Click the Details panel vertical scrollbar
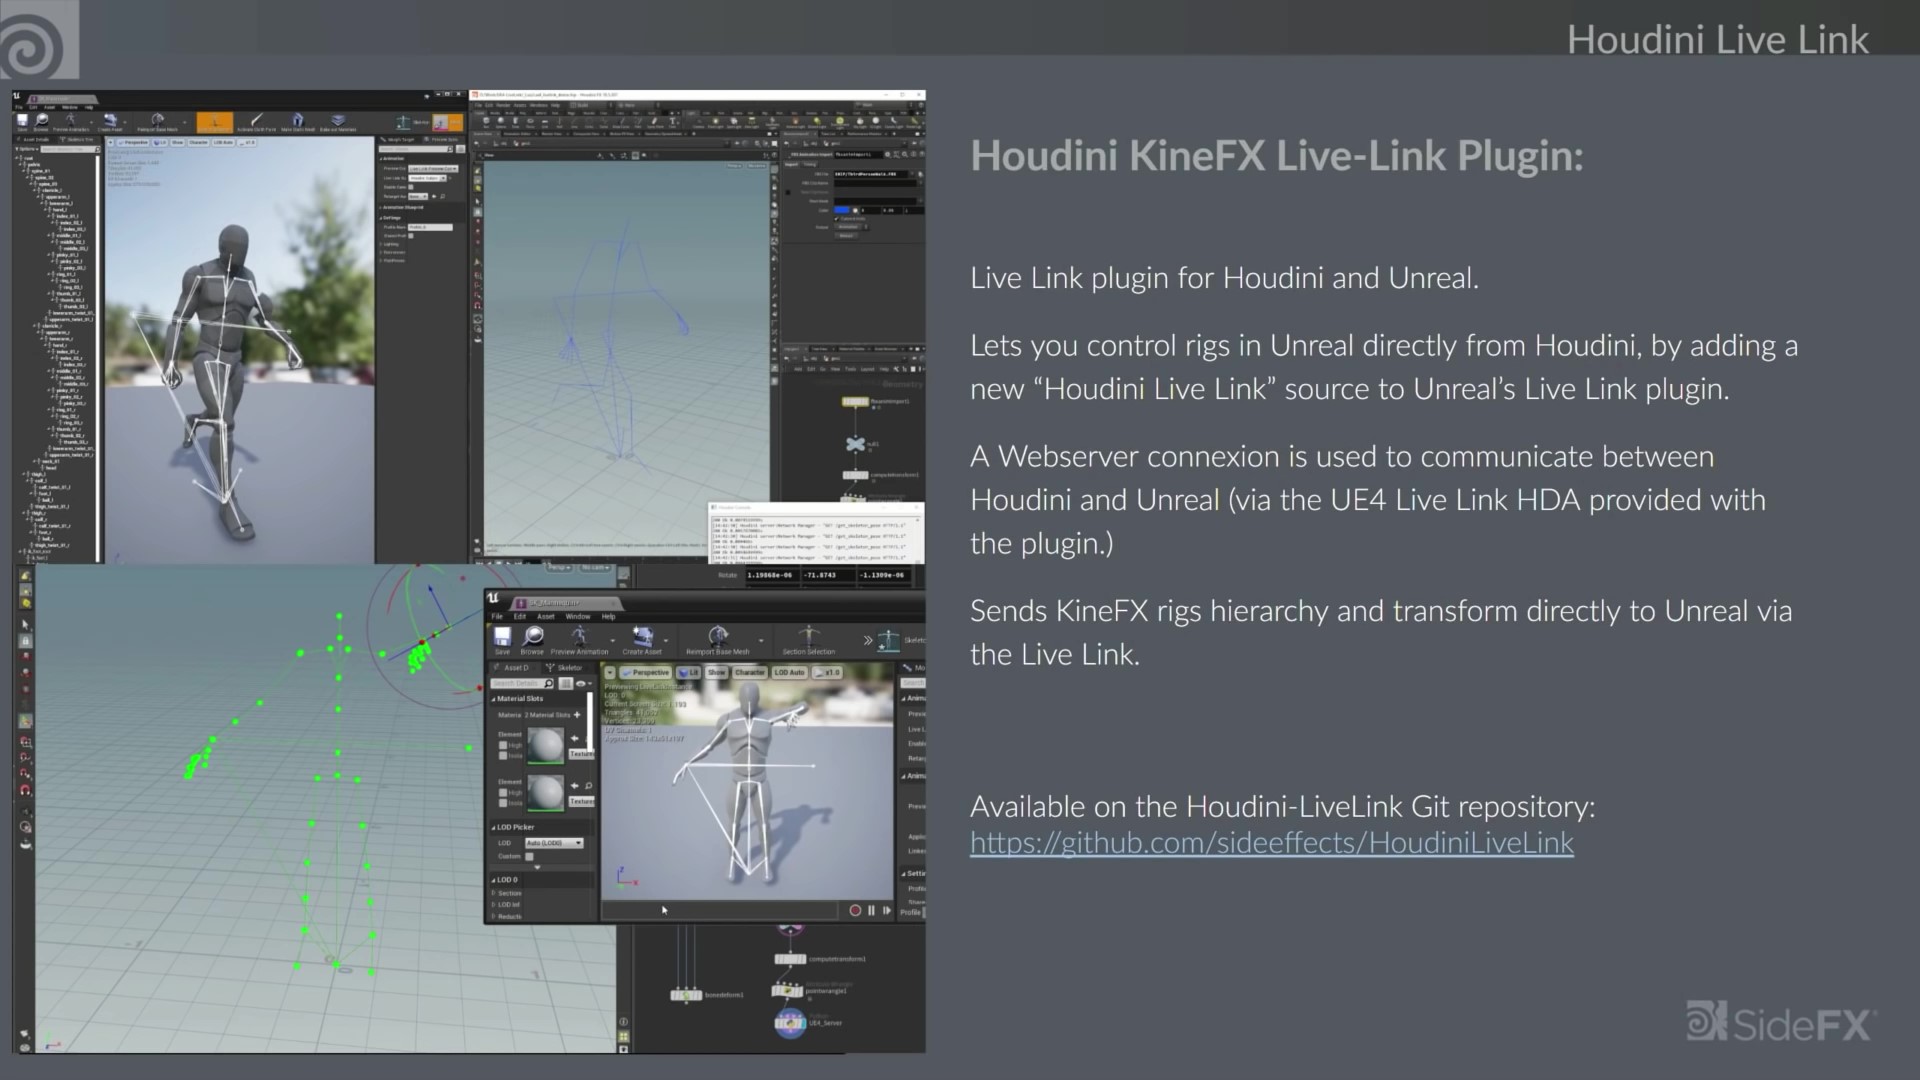1920x1080 pixels. point(590,723)
